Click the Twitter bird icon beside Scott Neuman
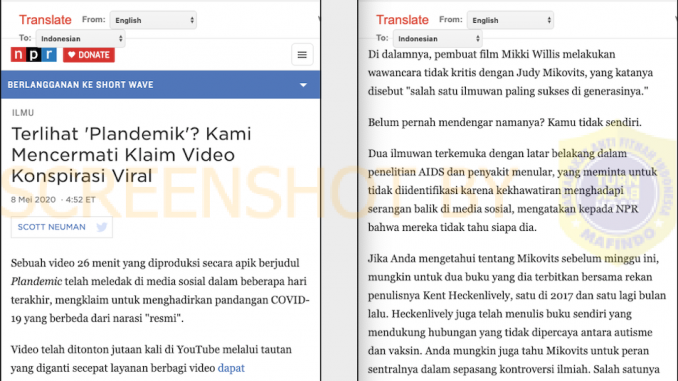The width and height of the screenshot is (678, 381). tap(102, 227)
